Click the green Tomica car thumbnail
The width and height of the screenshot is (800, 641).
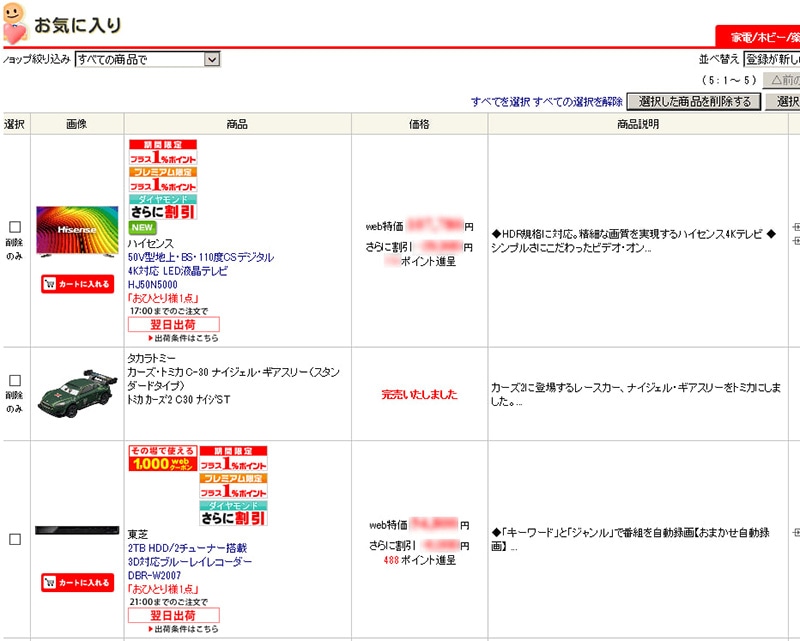pos(78,394)
